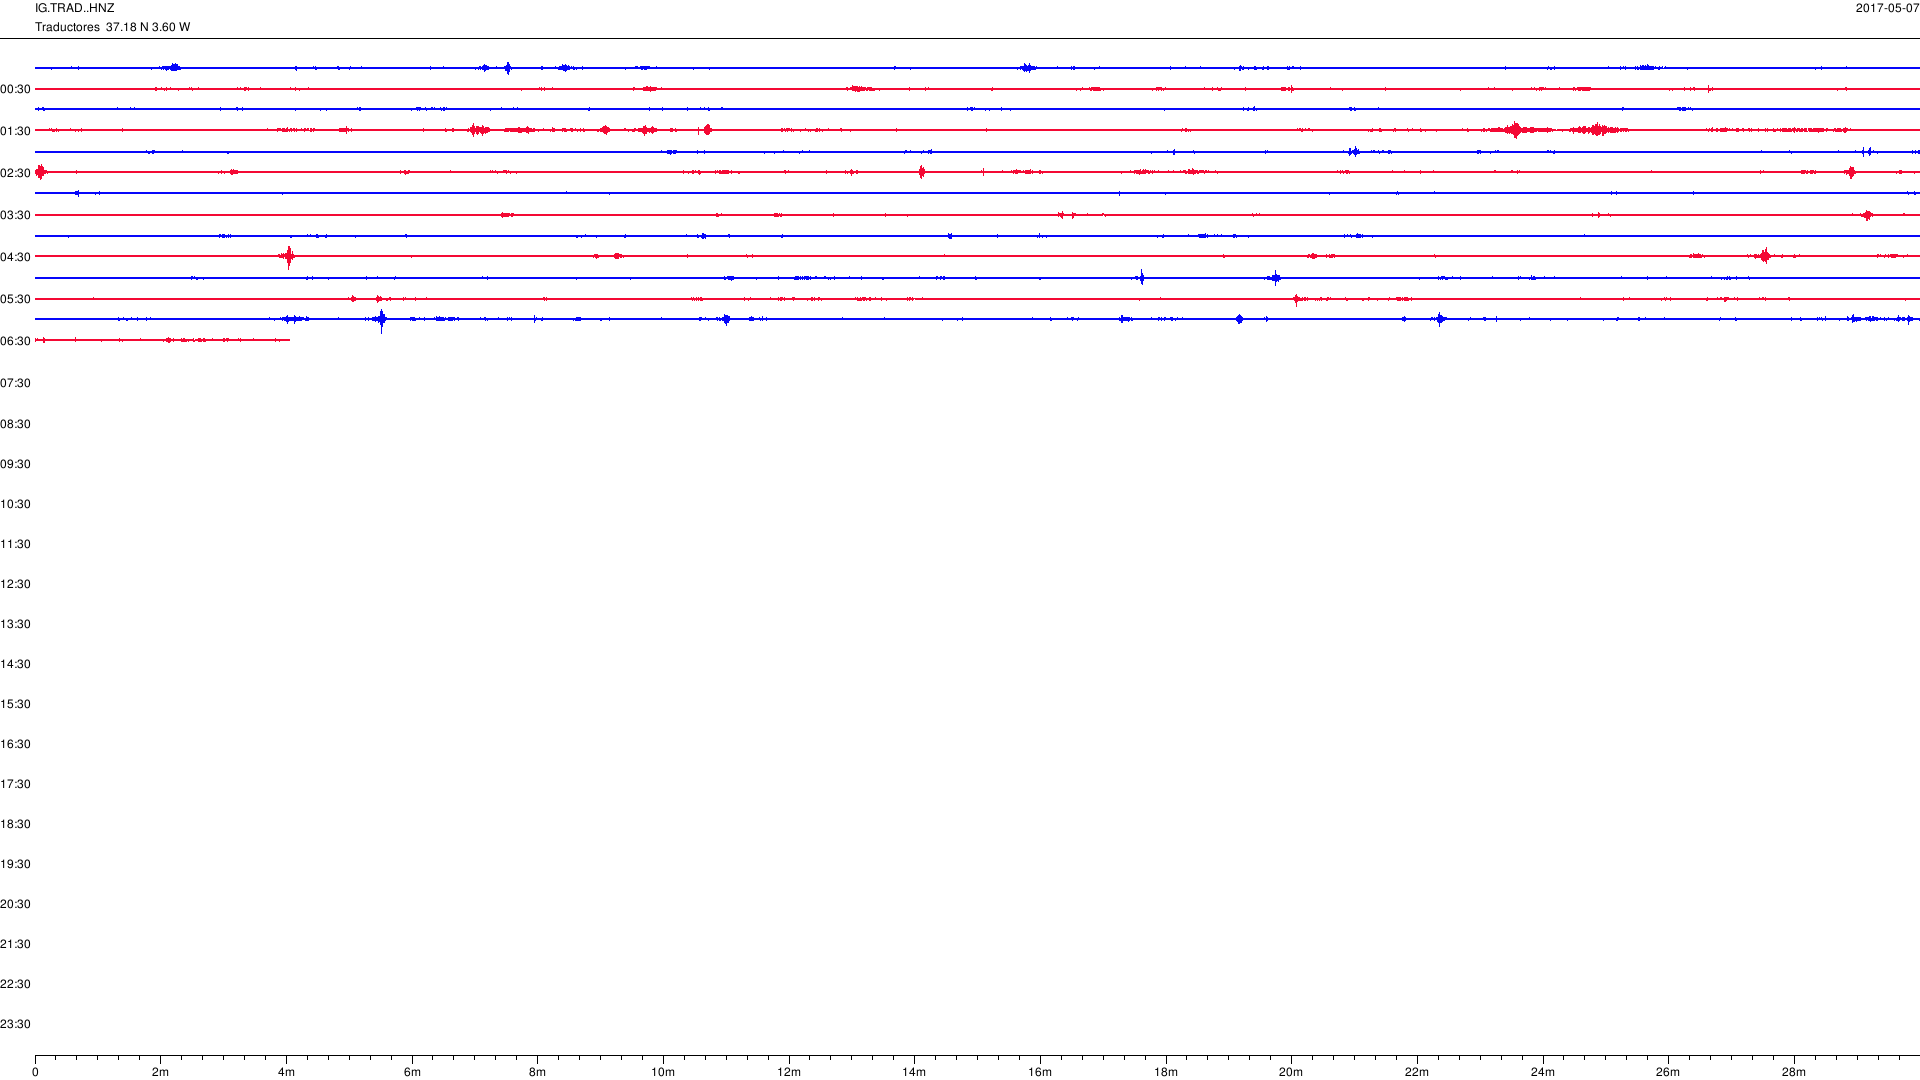1920x1080 pixels.
Task: Select the 20:30 time label
Action: click(15, 904)
